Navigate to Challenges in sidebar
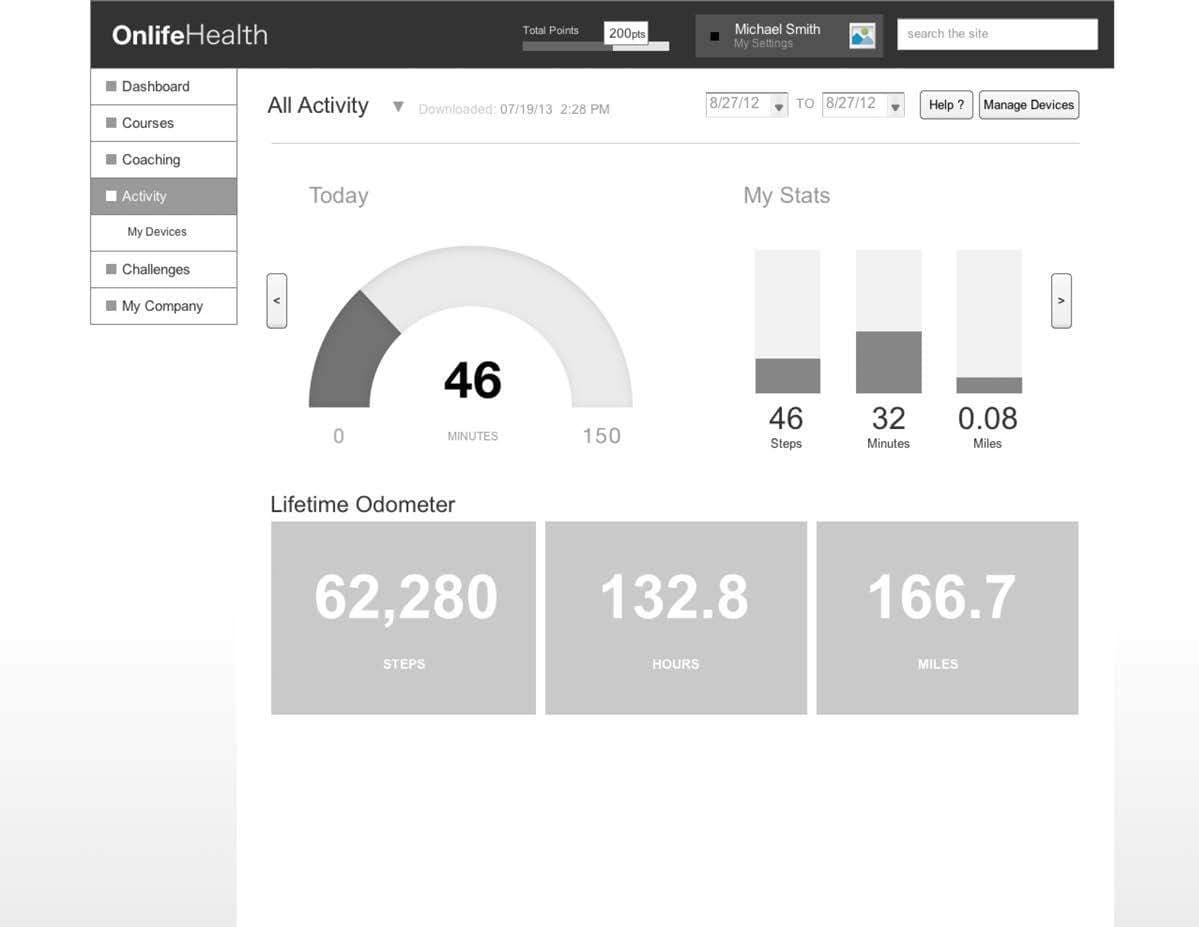The width and height of the screenshot is (1199, 927). pos(164,269)
